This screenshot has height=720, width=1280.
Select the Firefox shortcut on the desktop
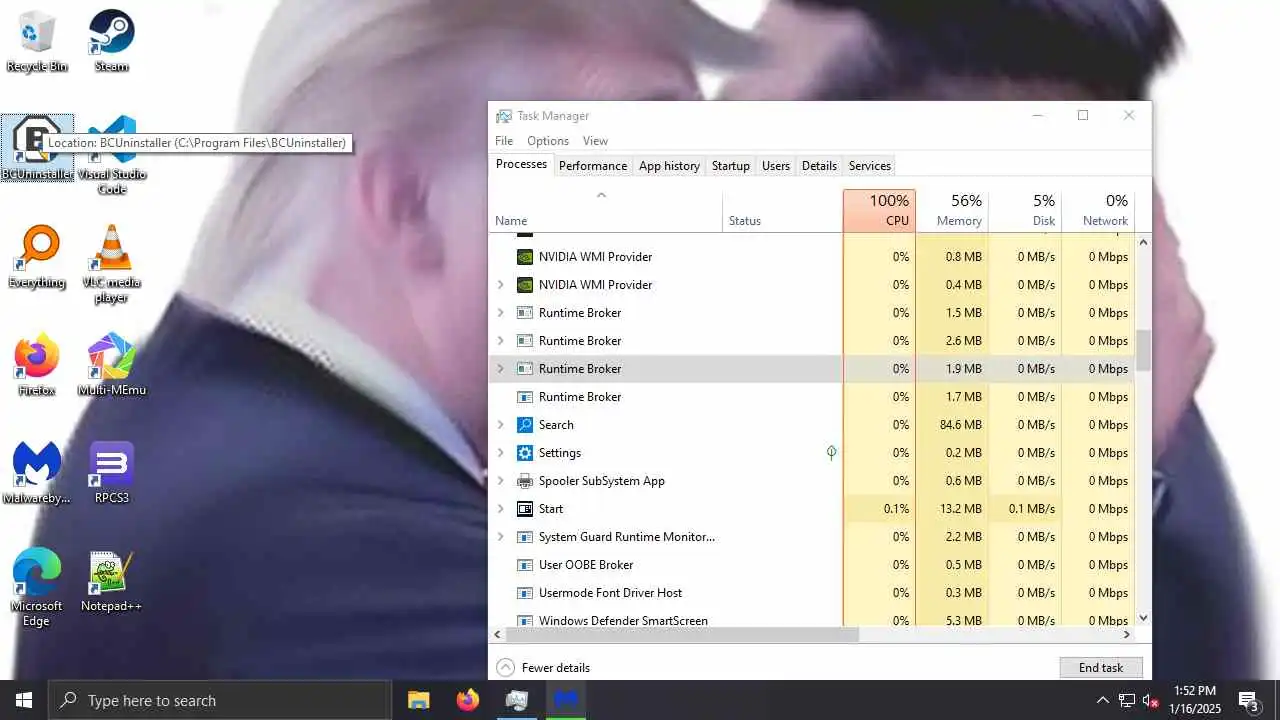[37, 365]
